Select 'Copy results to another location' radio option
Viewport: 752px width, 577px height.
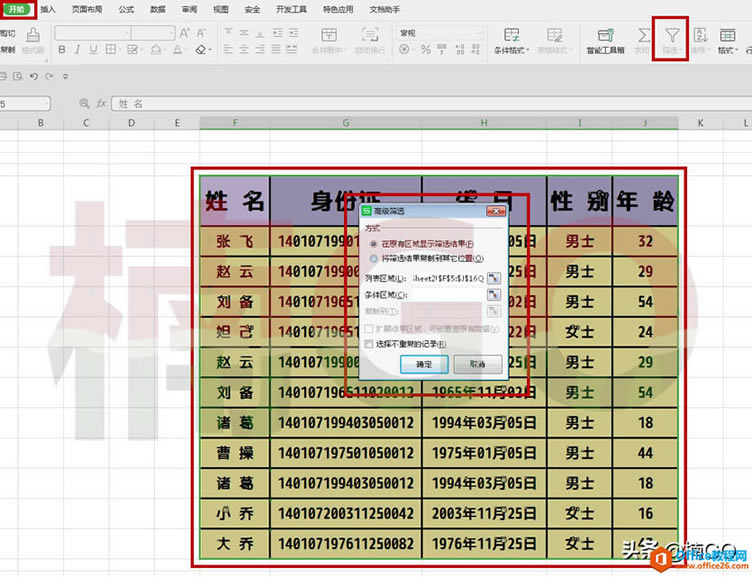click(373, 259)
